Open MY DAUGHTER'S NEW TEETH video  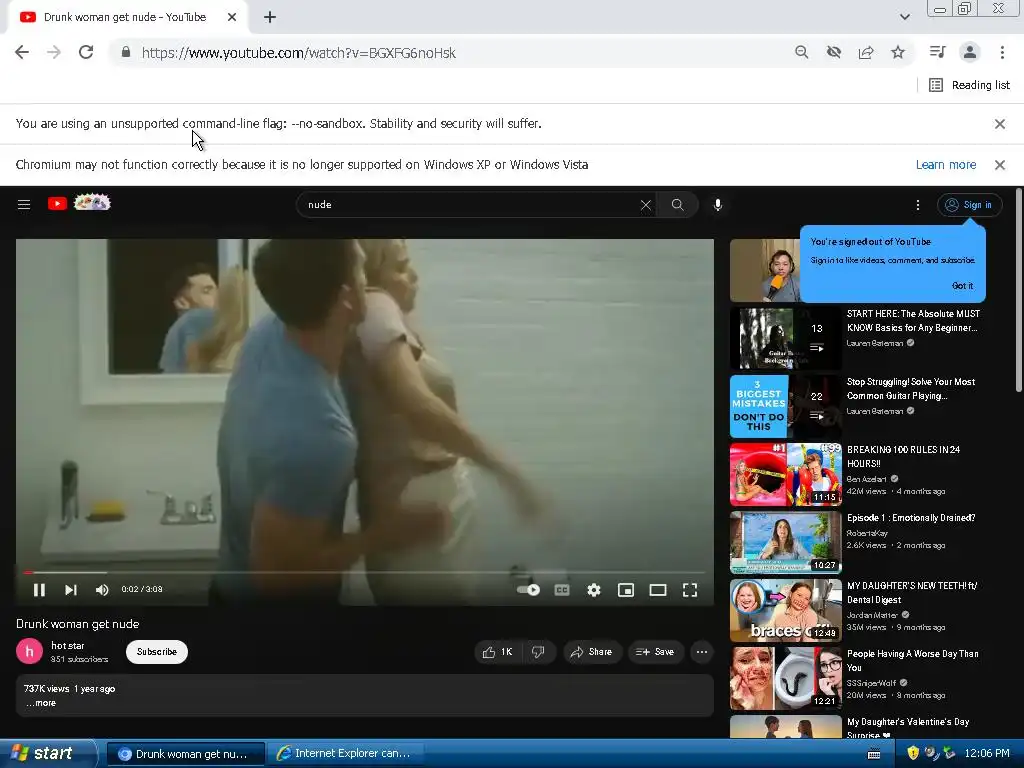912,592
